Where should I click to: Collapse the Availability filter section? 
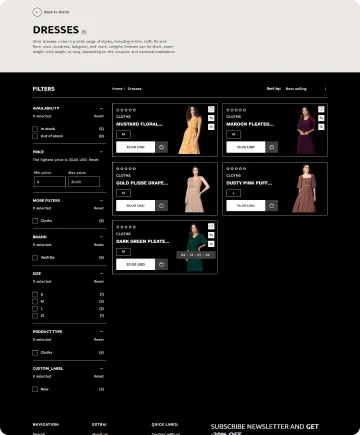coord(101,108)
